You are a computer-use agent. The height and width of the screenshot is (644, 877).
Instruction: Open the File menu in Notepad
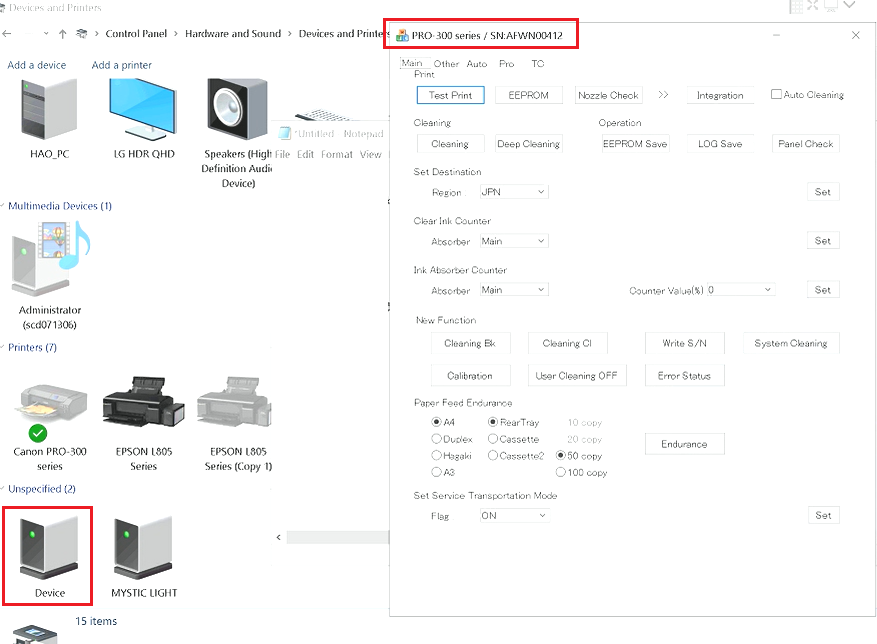pyautogui.click(x=282, y=154)
